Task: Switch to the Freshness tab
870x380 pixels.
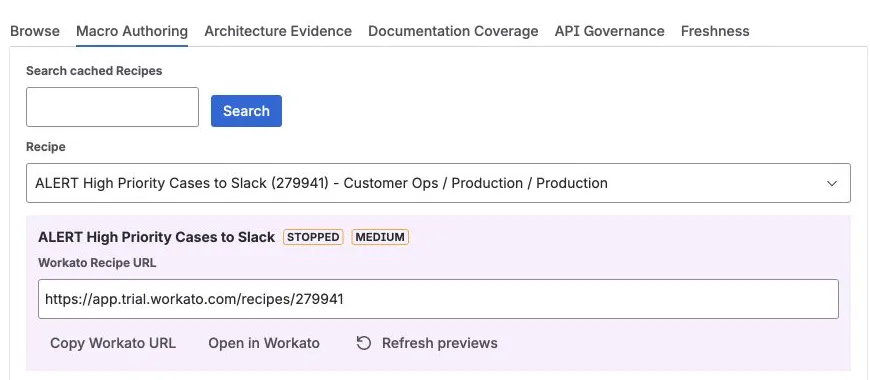Action: (x=715, y=31)
